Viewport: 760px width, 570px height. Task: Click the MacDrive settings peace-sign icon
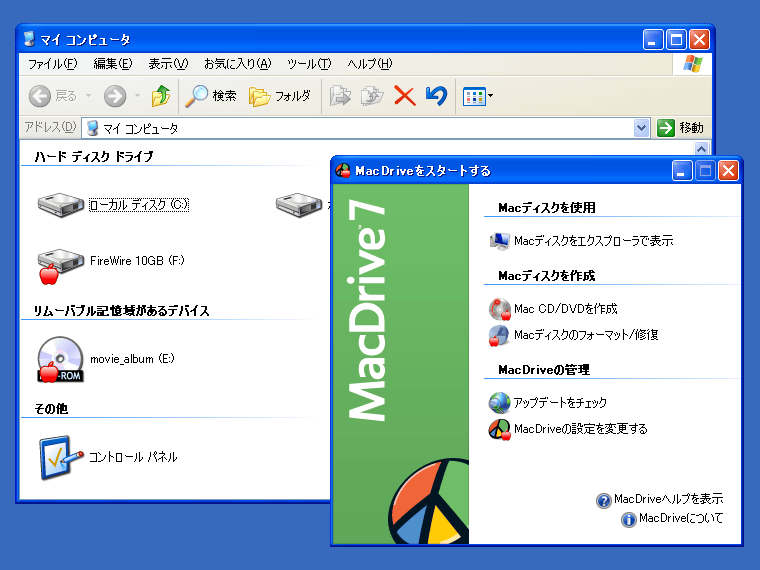500,429
